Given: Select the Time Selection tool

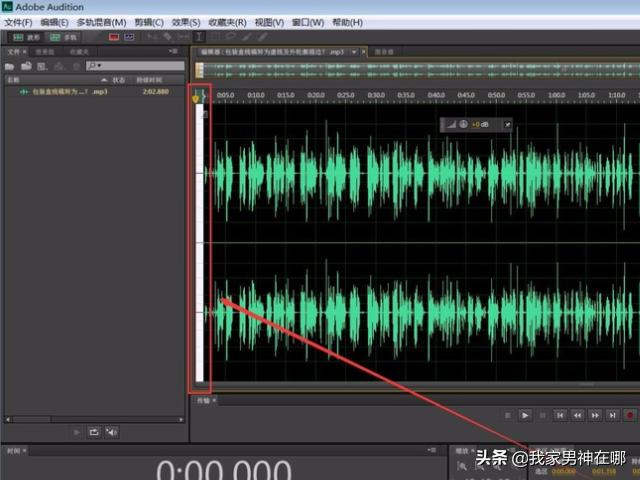Looking at the screenshot, I should coord(199,37).
